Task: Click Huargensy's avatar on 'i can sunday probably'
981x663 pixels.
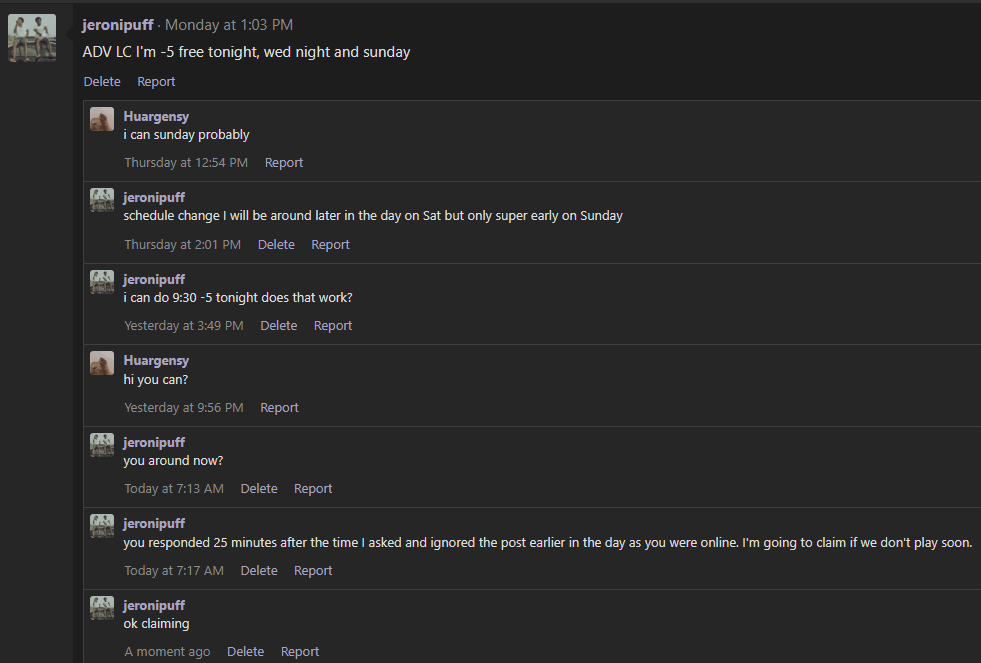Action: (x=102, y=119)
